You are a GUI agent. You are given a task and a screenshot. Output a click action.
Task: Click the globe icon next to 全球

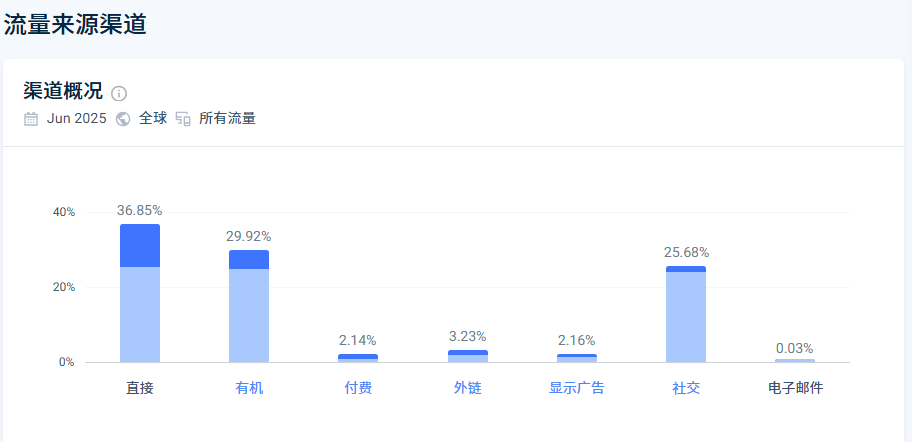[123, 119]
